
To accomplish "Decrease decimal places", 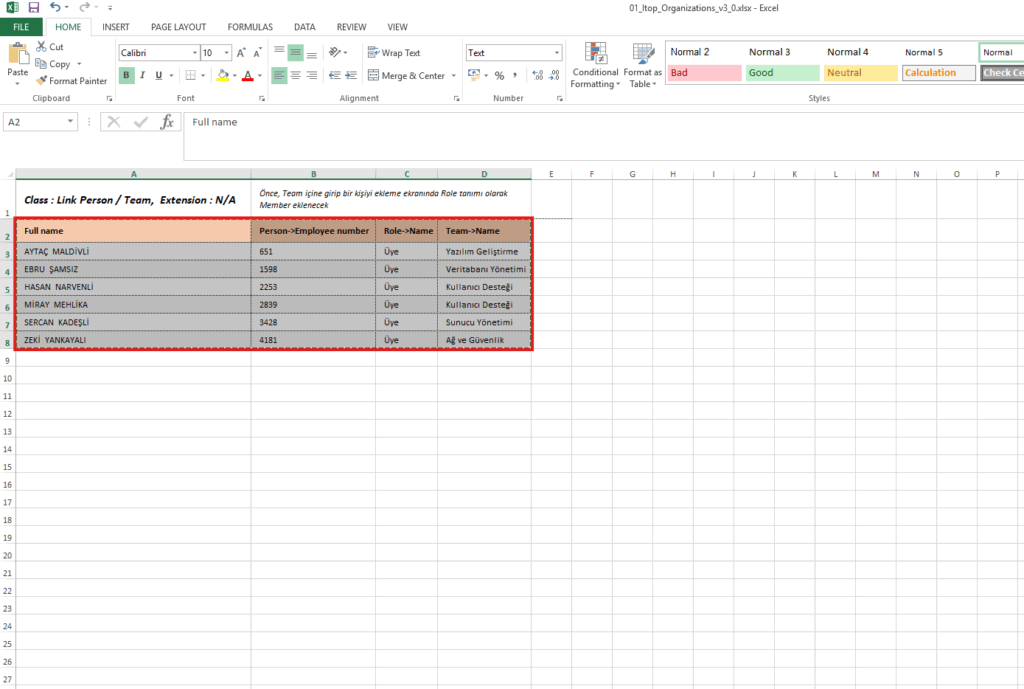I will (x=554, y=75).
